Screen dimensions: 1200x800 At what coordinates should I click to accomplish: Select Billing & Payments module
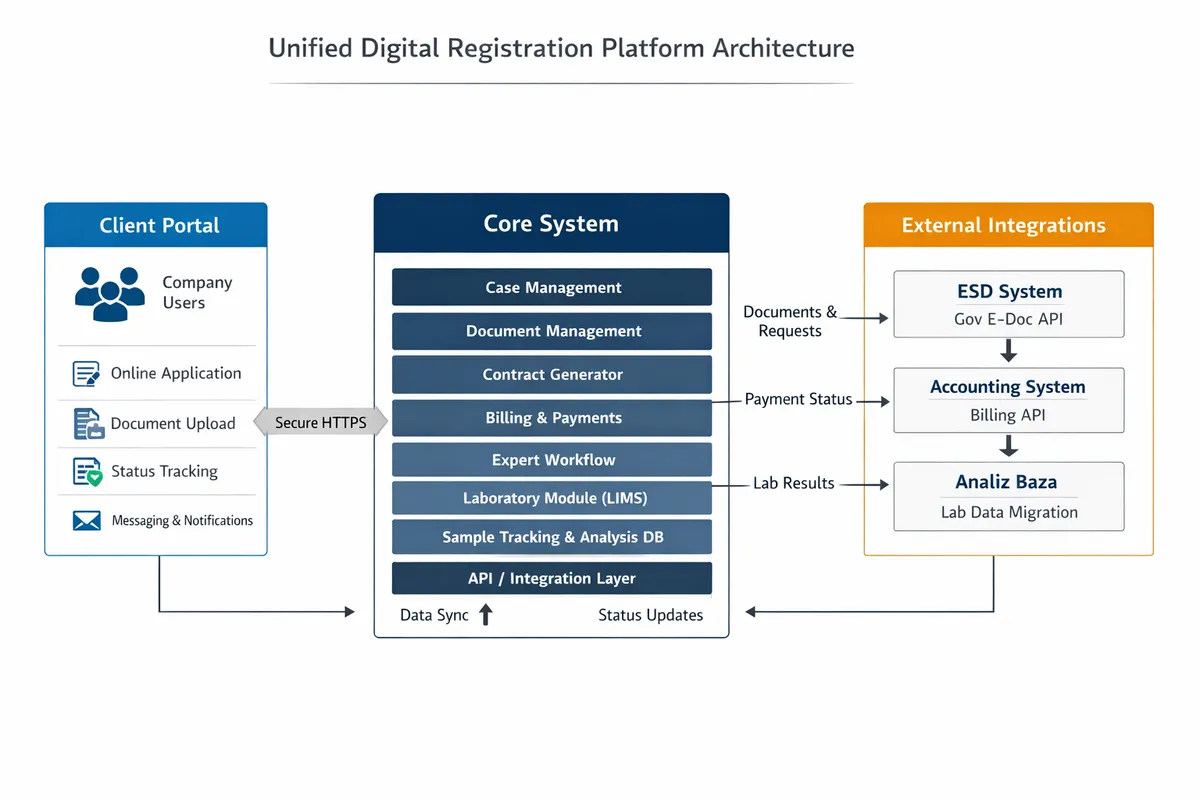click(552, 418)
